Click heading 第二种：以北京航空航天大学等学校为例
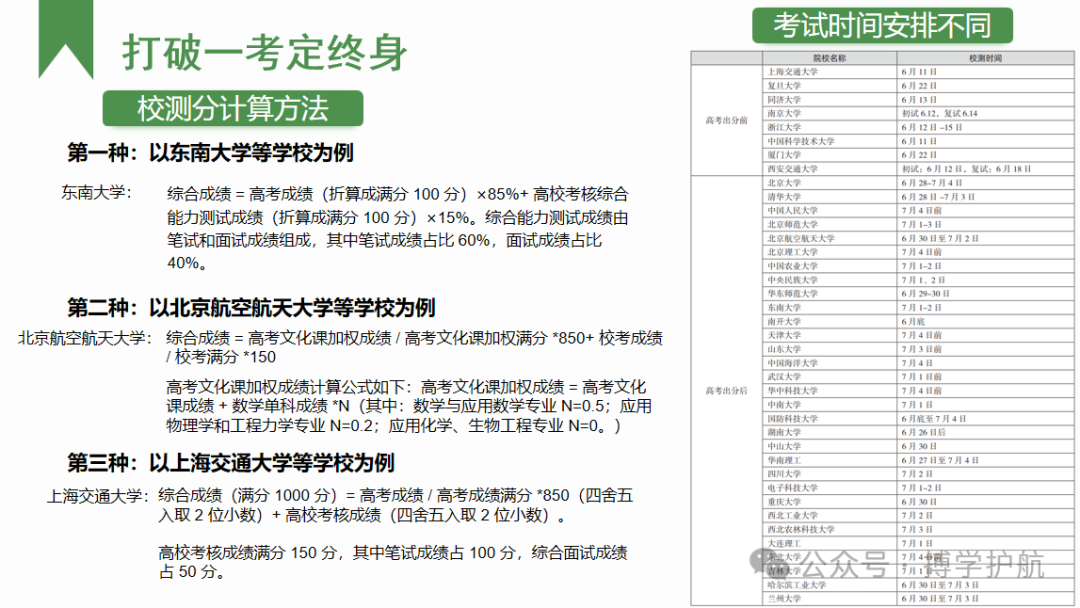Viewport: 1080px width, 608px height. tap(251, 307)
